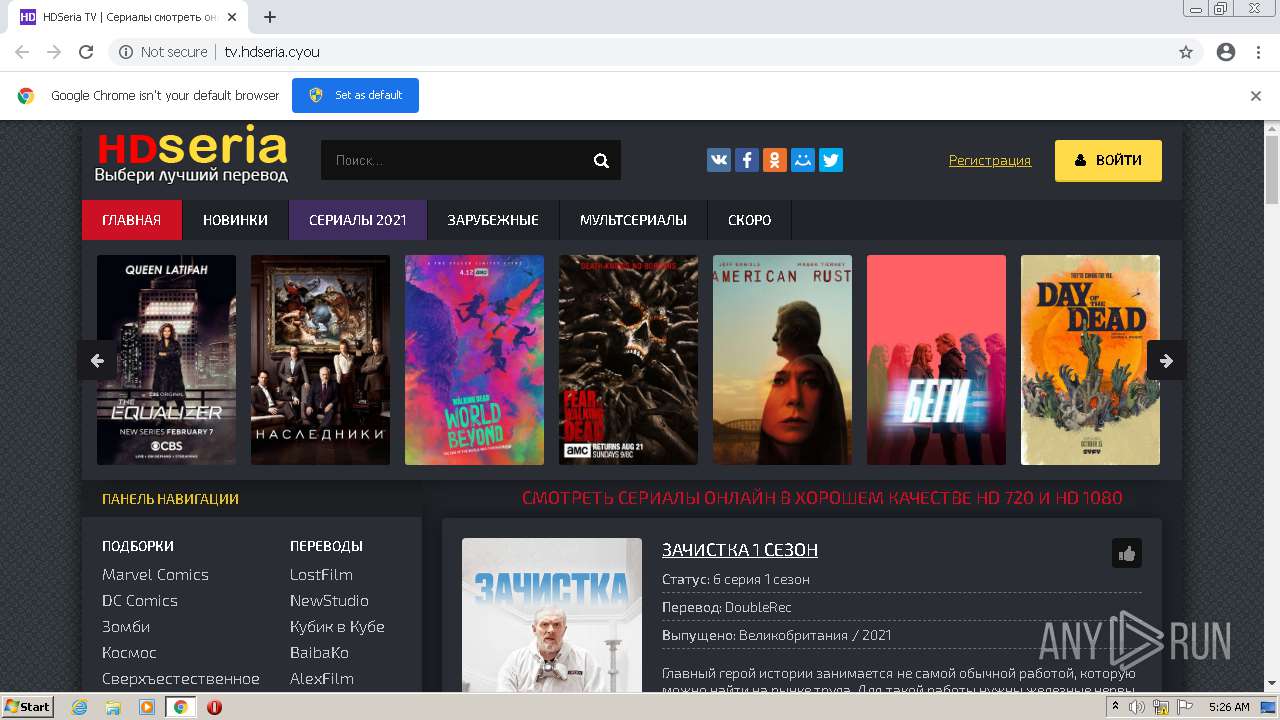Select the ГЛАВНАЯ menu item
Viewport: 1280px width, 720px height.
[x=132, y=220]
